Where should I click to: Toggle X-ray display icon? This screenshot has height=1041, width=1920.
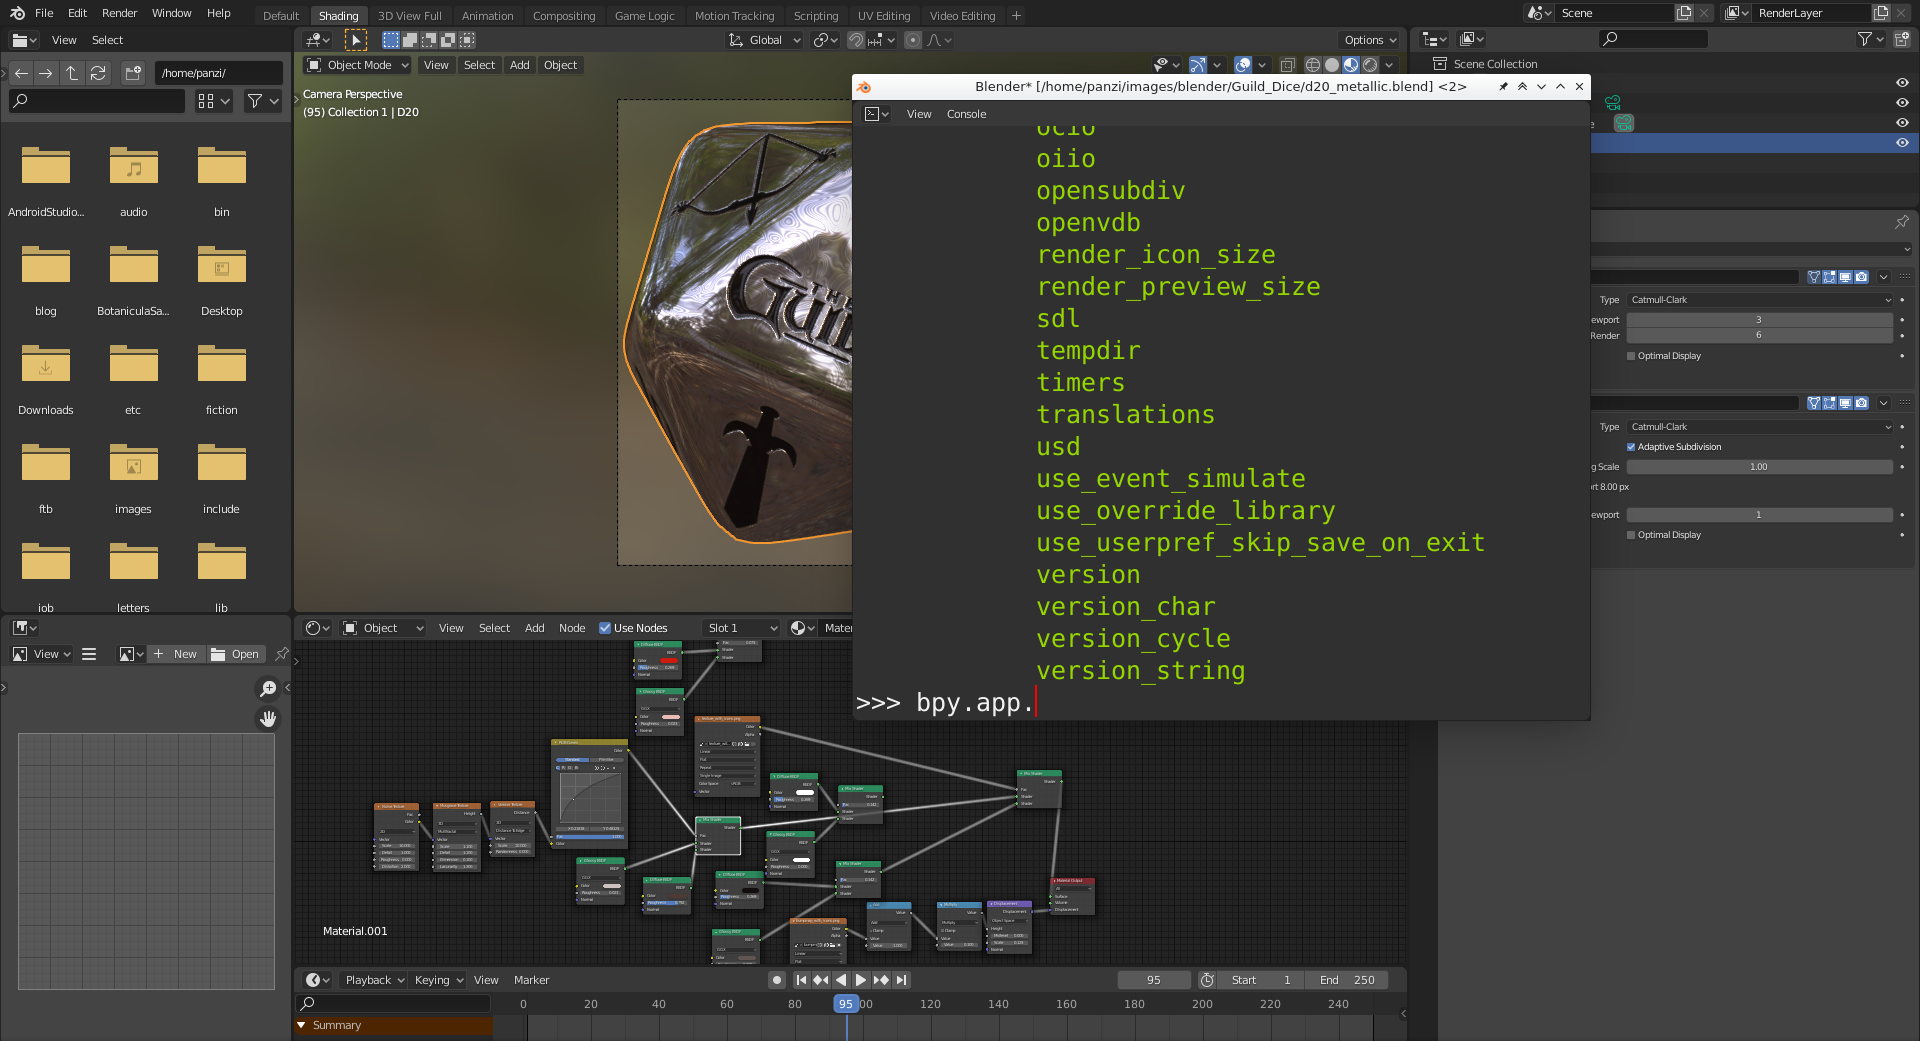(1288, 65)
